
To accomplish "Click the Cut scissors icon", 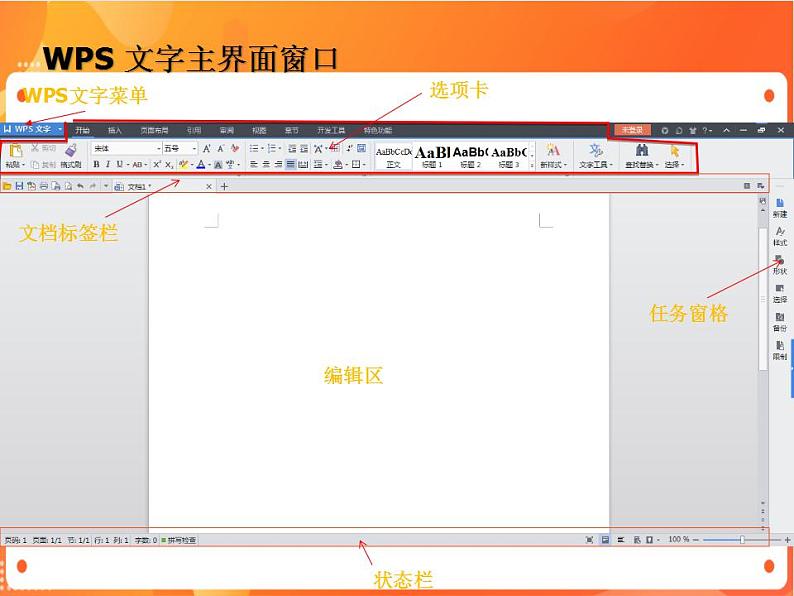I will tap(35, 148).
